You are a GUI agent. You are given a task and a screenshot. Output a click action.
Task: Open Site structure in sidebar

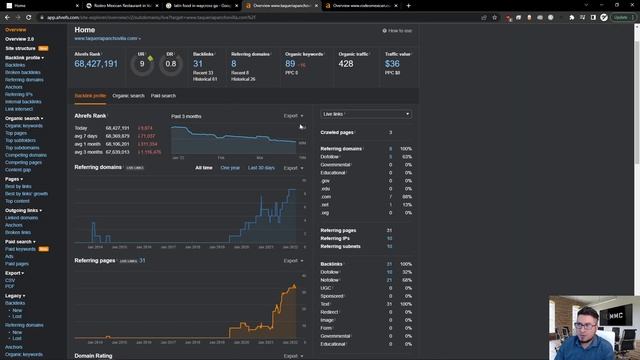tap(20, 49)
